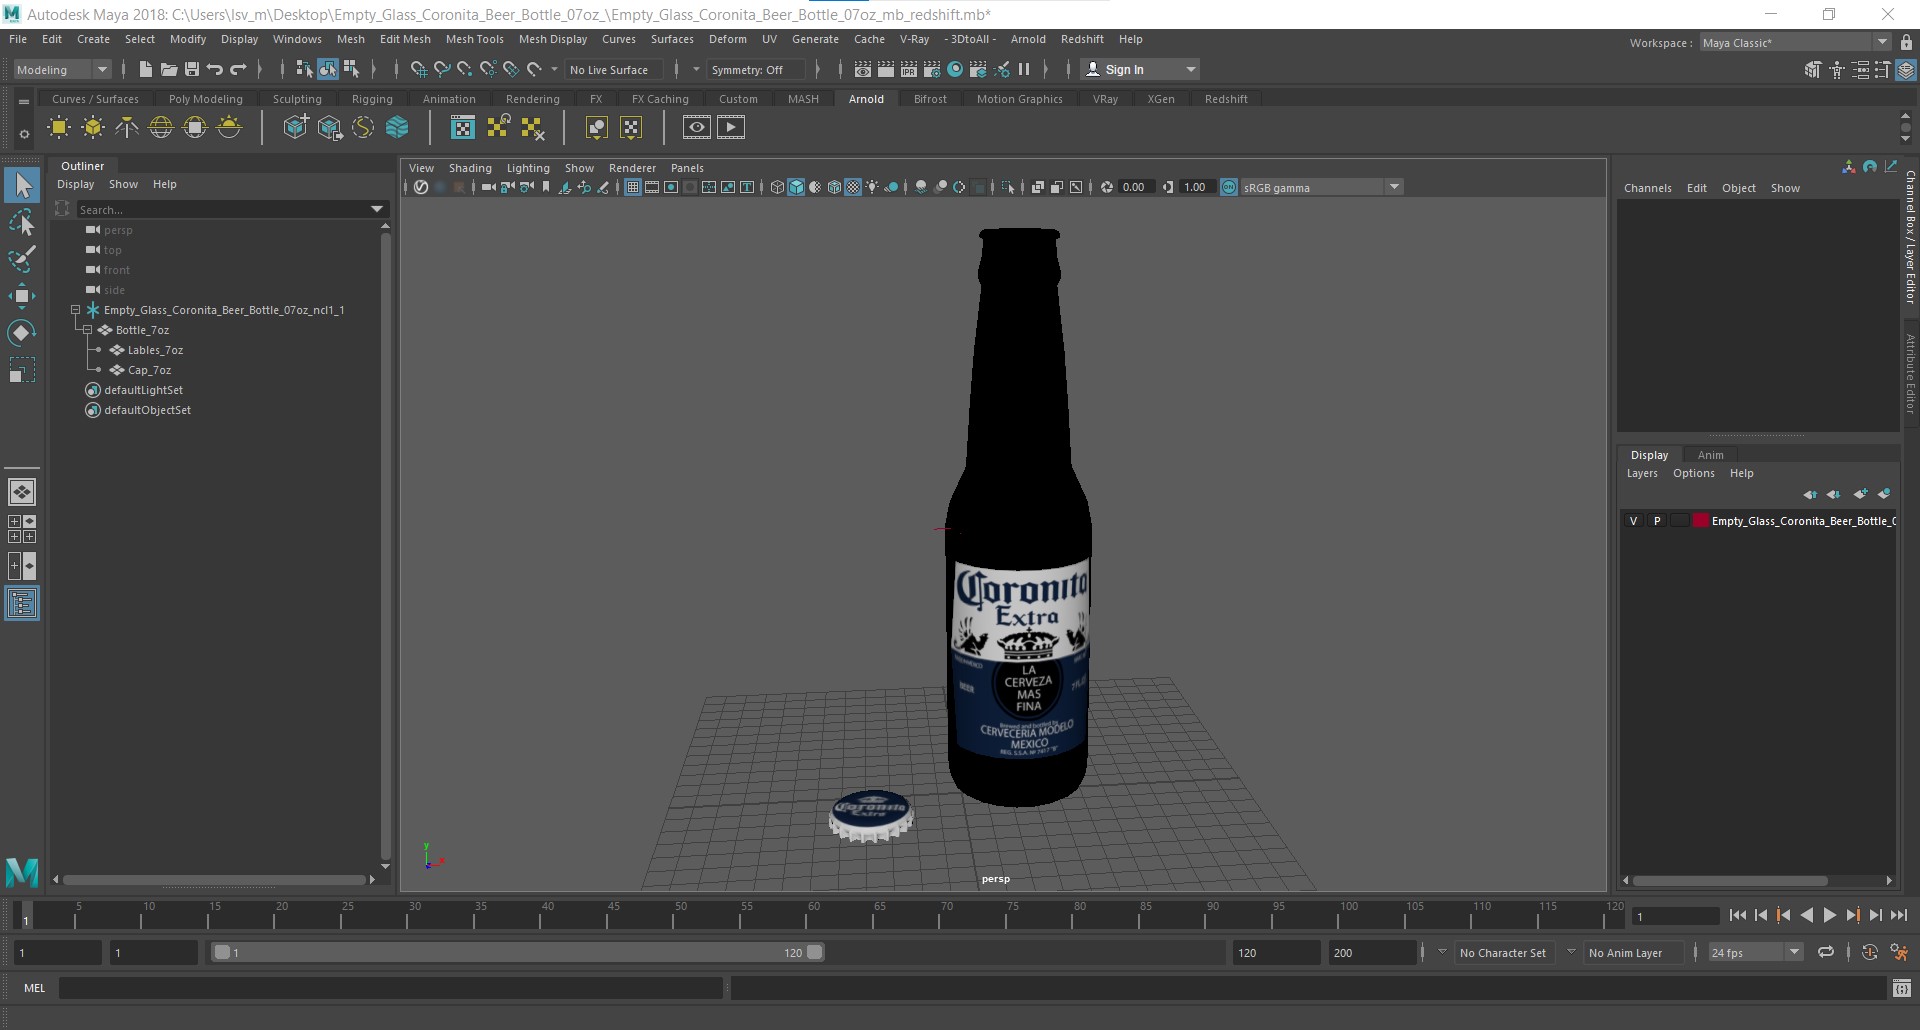The width and height of the screenshot is (1920, 1030).
Task: Open the viewport Shading menu
Action: coord(470,168)
